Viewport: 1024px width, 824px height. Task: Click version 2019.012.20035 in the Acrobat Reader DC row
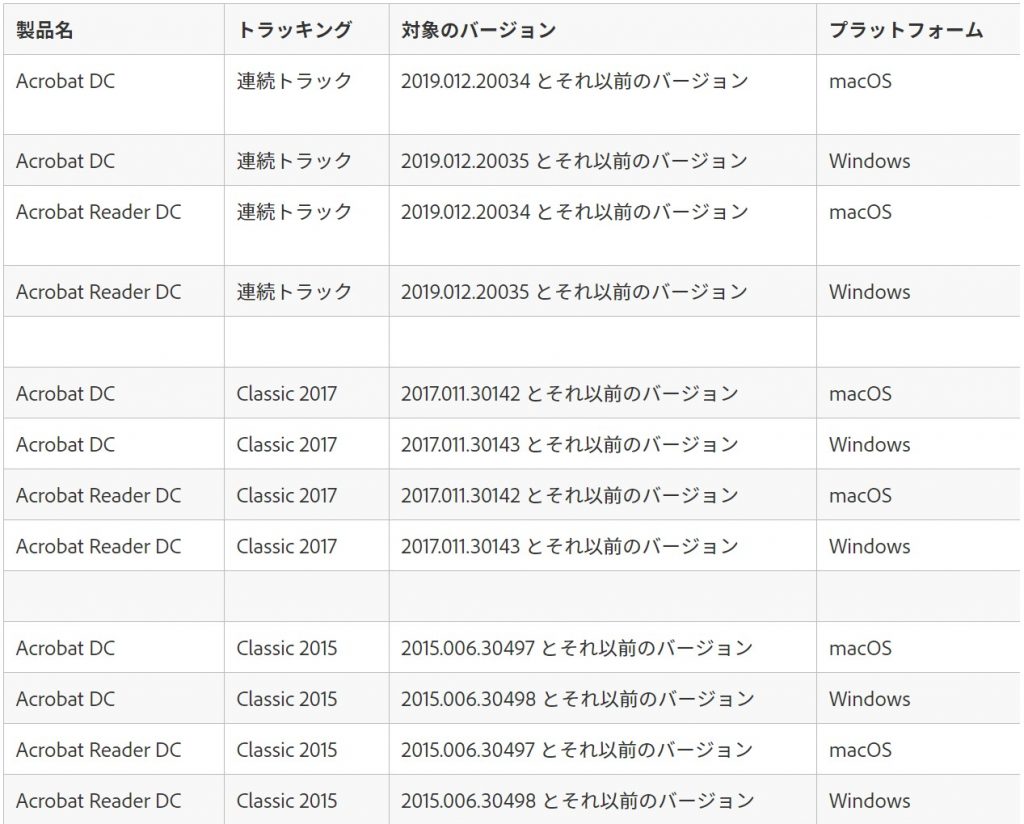[465, 291]
